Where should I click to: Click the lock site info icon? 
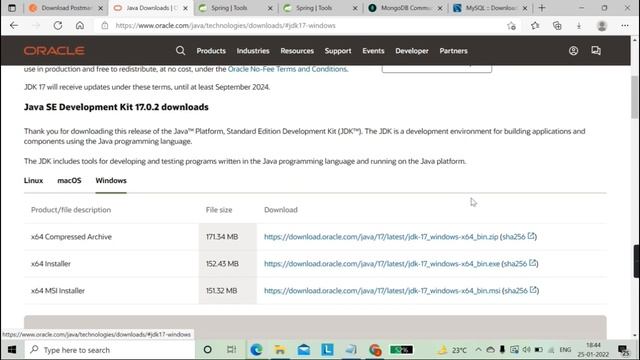(x=105, y=25)
